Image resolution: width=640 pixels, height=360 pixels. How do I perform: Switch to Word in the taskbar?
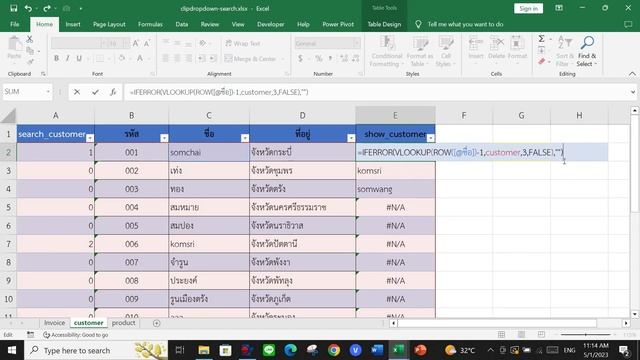tap(377, 350)
